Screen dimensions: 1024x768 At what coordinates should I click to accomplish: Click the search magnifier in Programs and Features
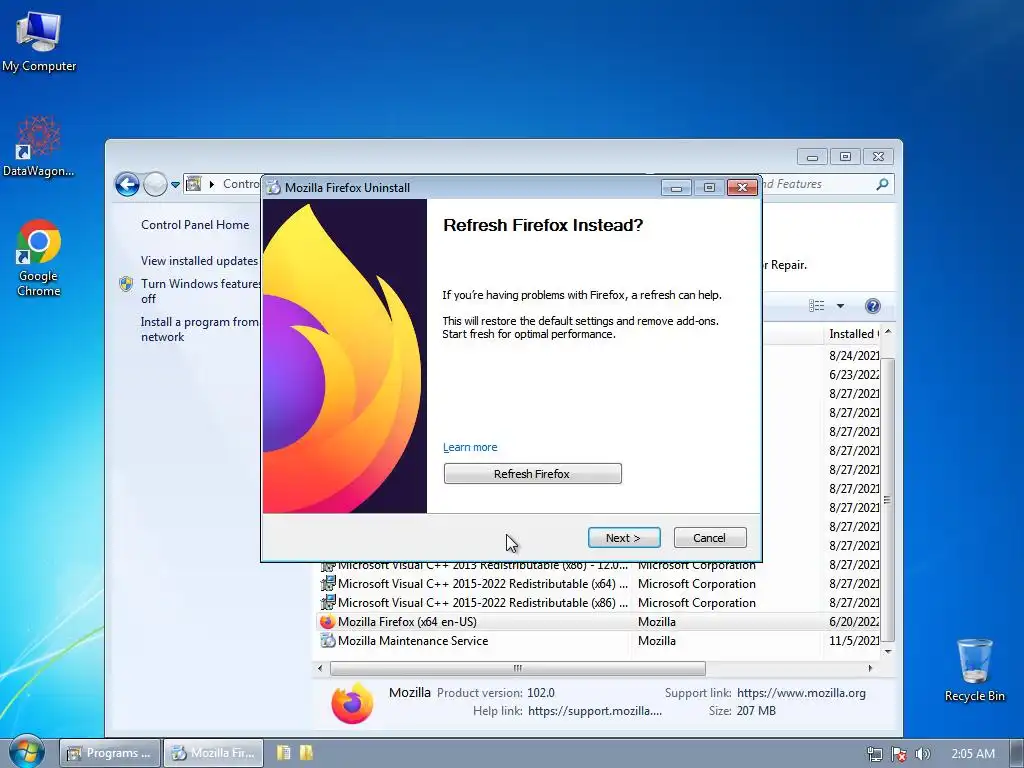click(882, 184)
